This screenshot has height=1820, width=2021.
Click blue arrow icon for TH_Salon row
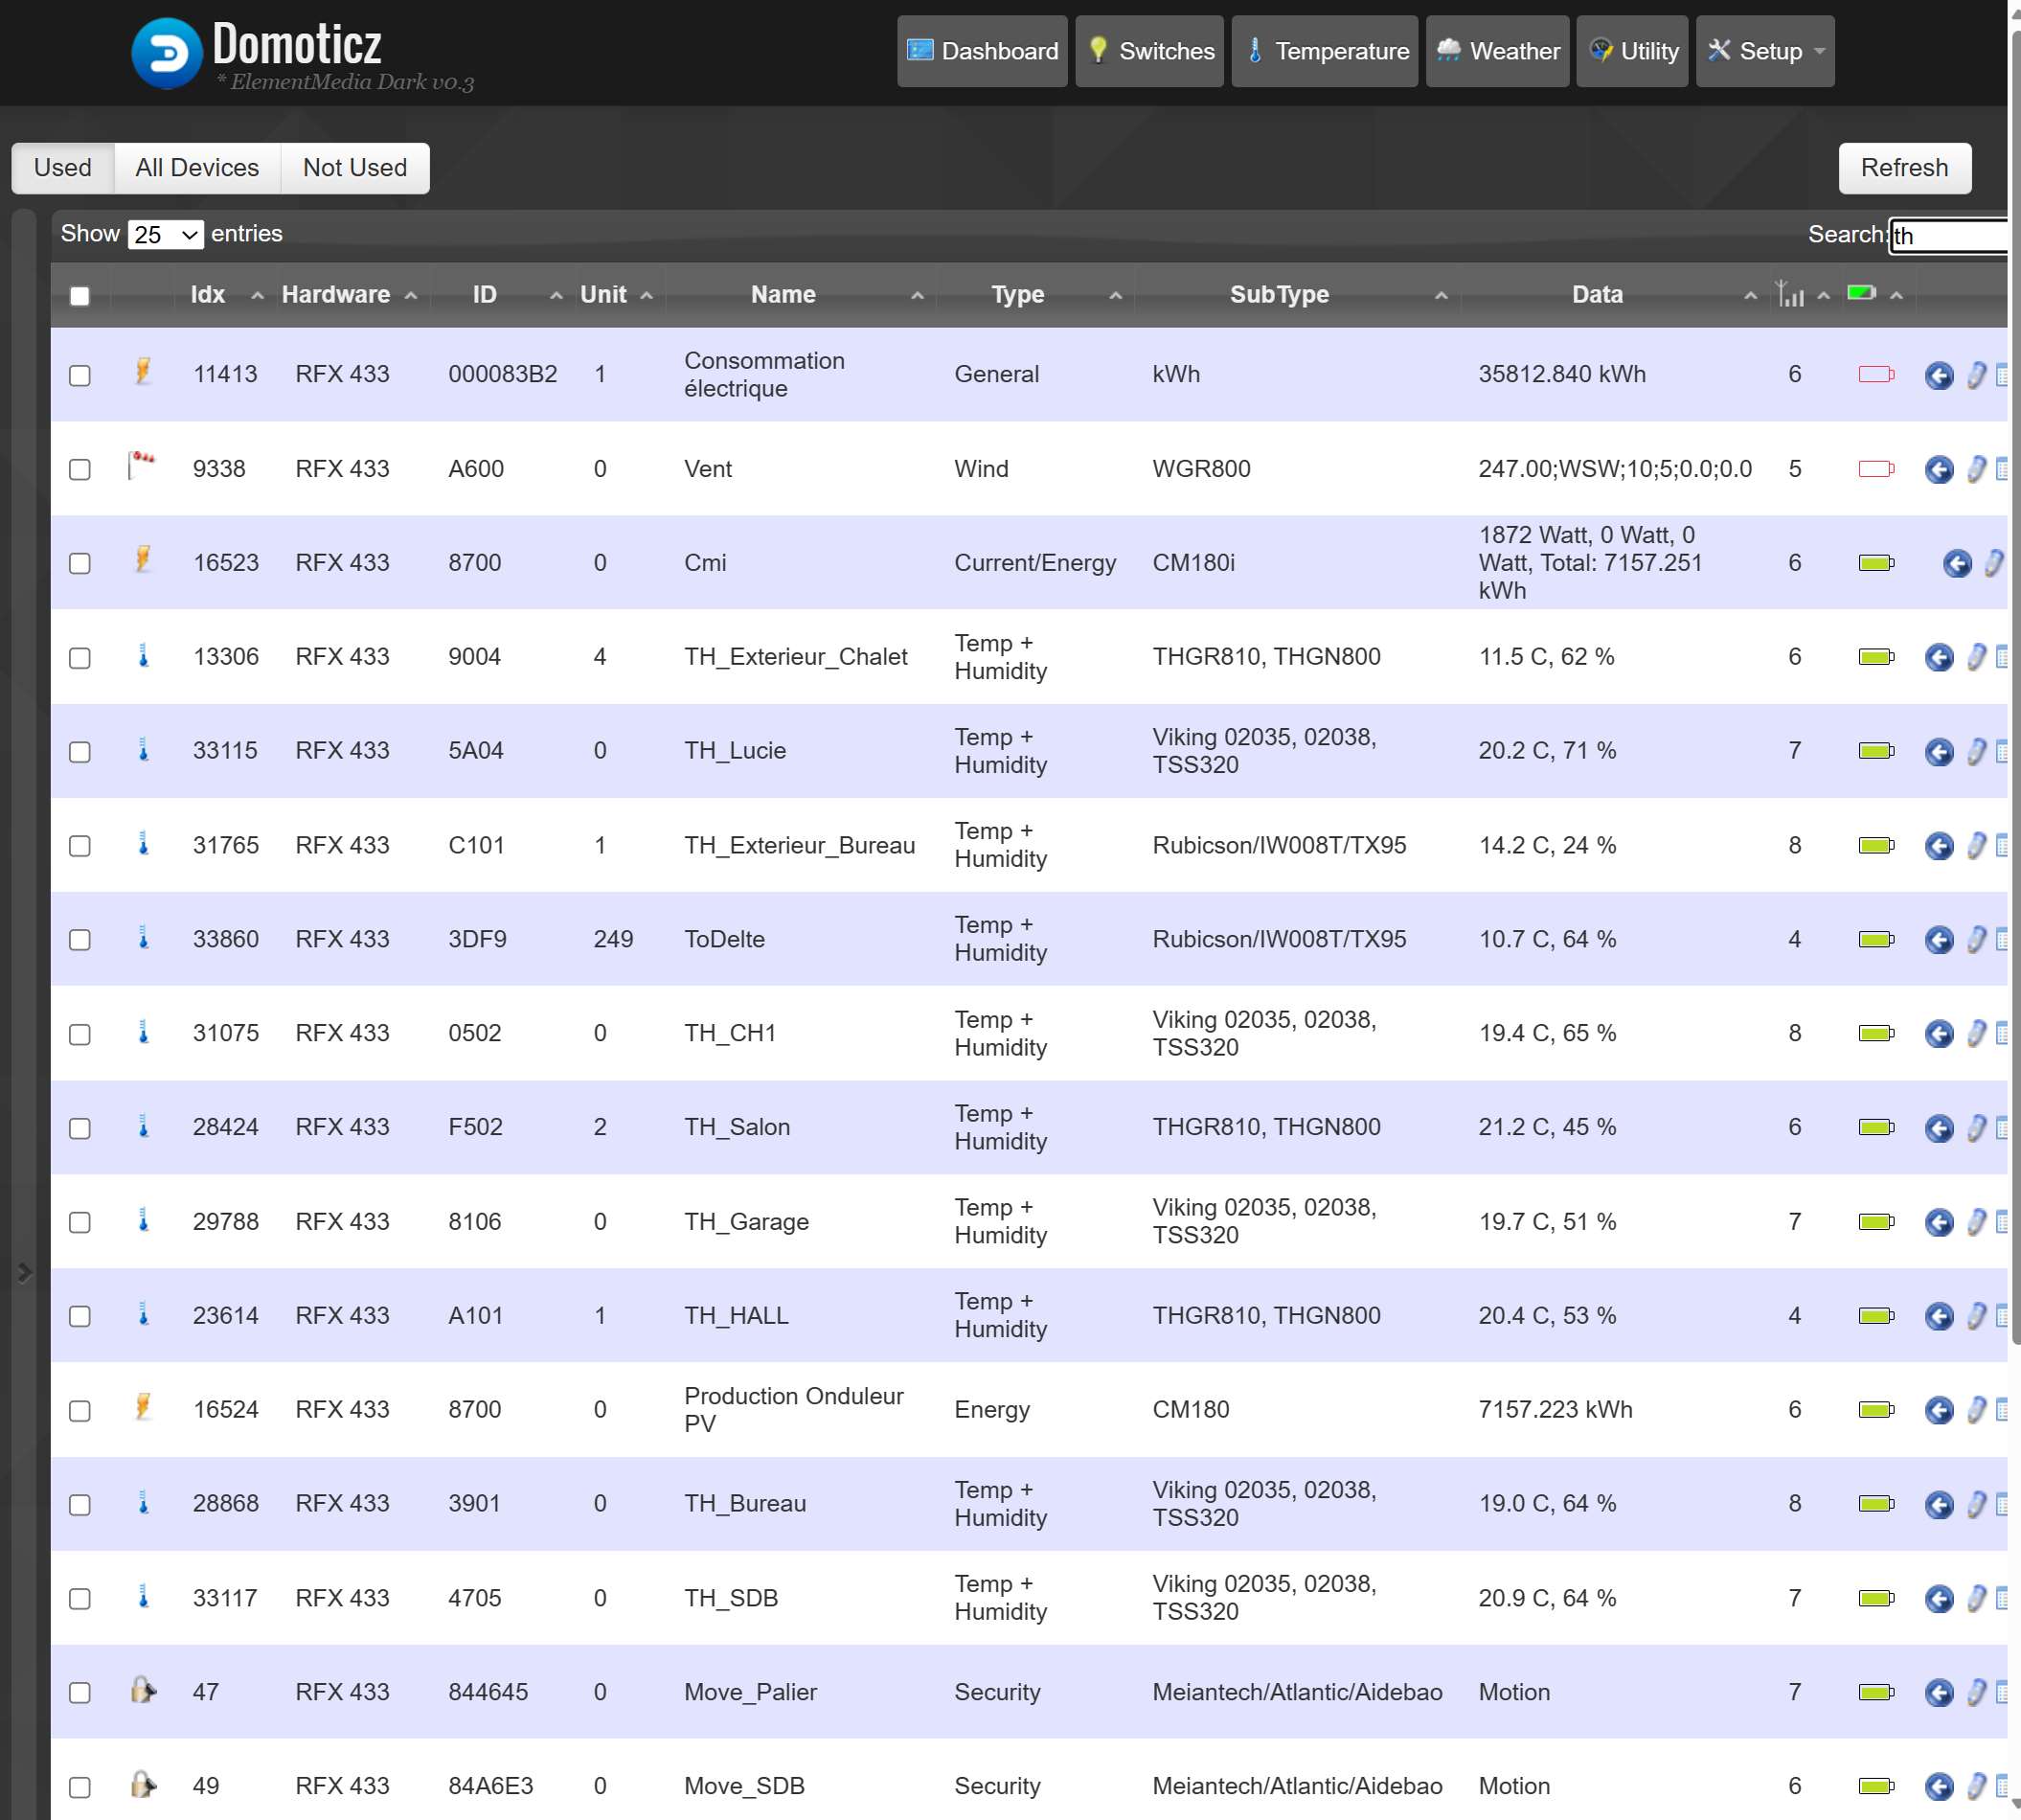pos(1939,1129)
